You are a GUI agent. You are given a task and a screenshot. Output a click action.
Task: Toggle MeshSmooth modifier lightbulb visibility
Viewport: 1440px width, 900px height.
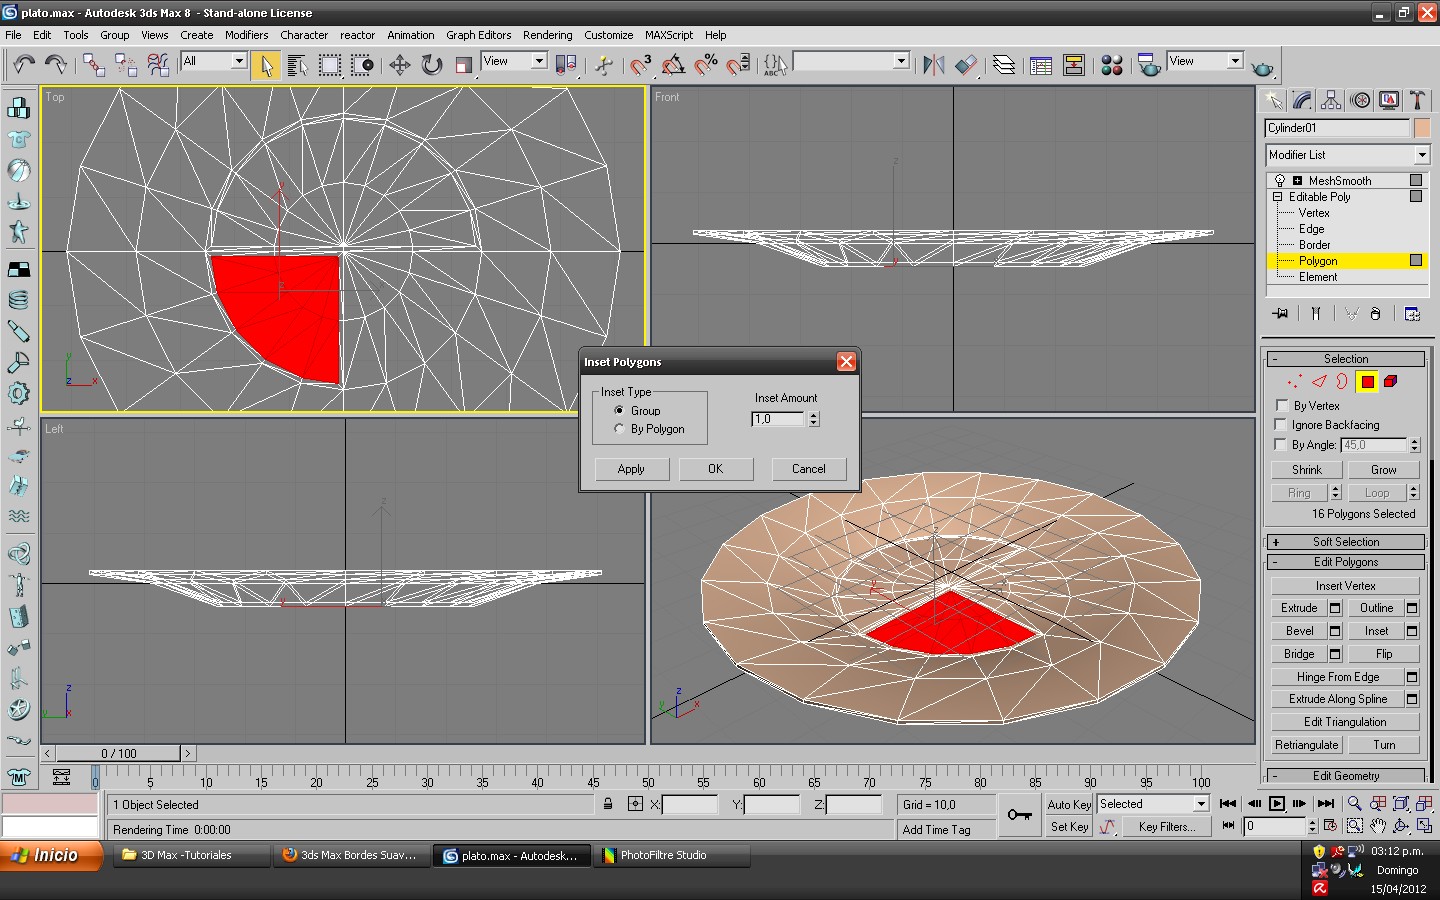(1279, 181)
